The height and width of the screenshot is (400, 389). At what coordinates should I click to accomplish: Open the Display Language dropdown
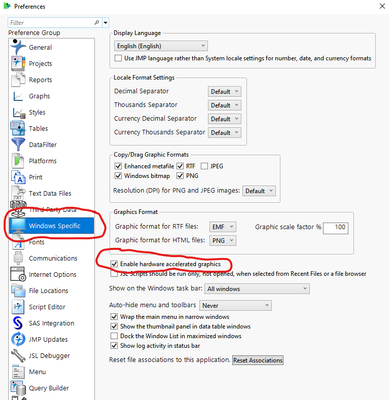pos(161,46)
